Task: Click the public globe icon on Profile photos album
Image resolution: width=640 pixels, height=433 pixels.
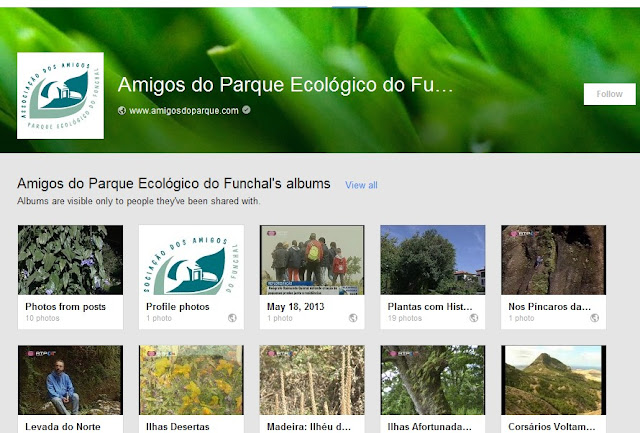Action: (x=232, y=318)
